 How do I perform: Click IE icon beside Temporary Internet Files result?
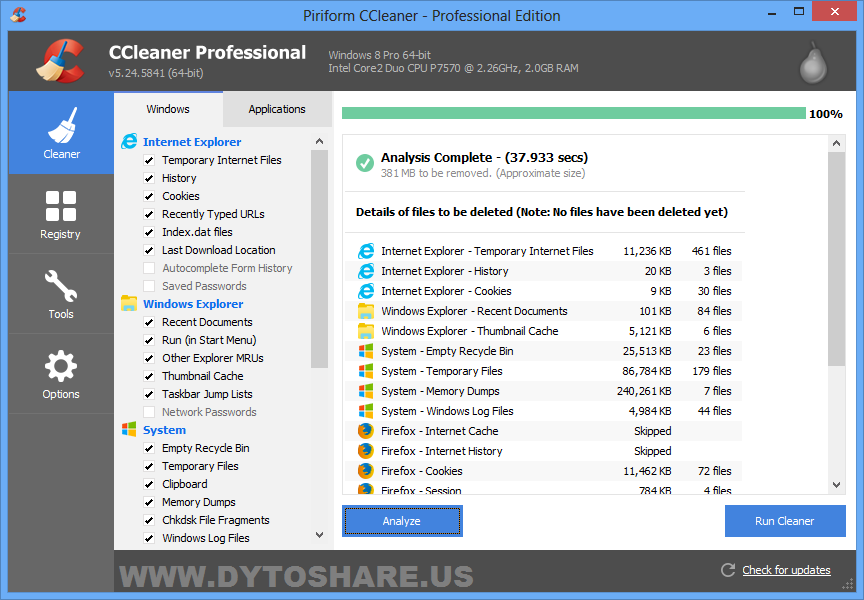point(366,251)
